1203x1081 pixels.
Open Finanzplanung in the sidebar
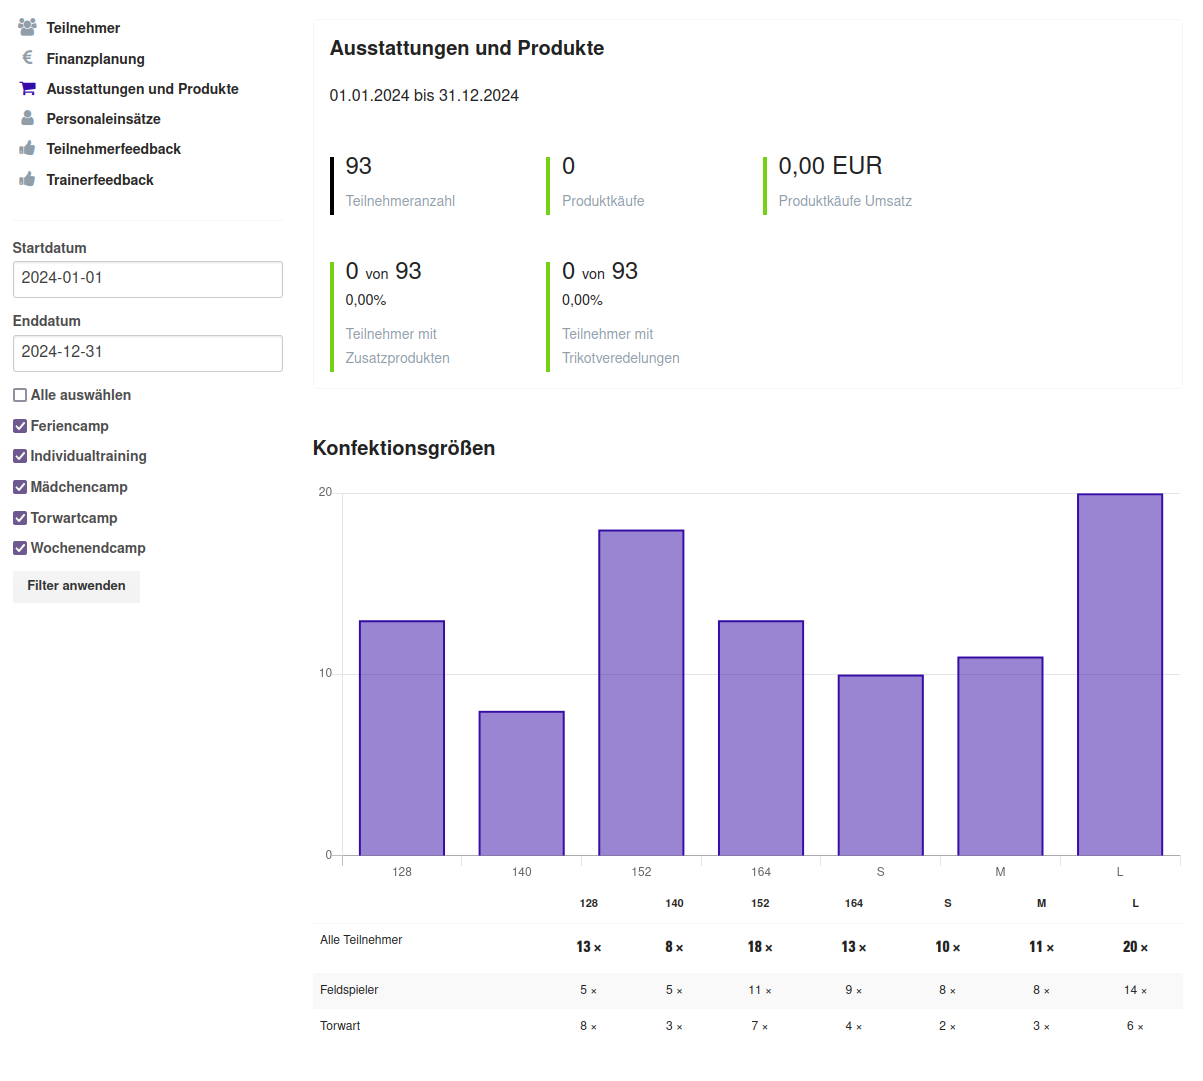95,59
